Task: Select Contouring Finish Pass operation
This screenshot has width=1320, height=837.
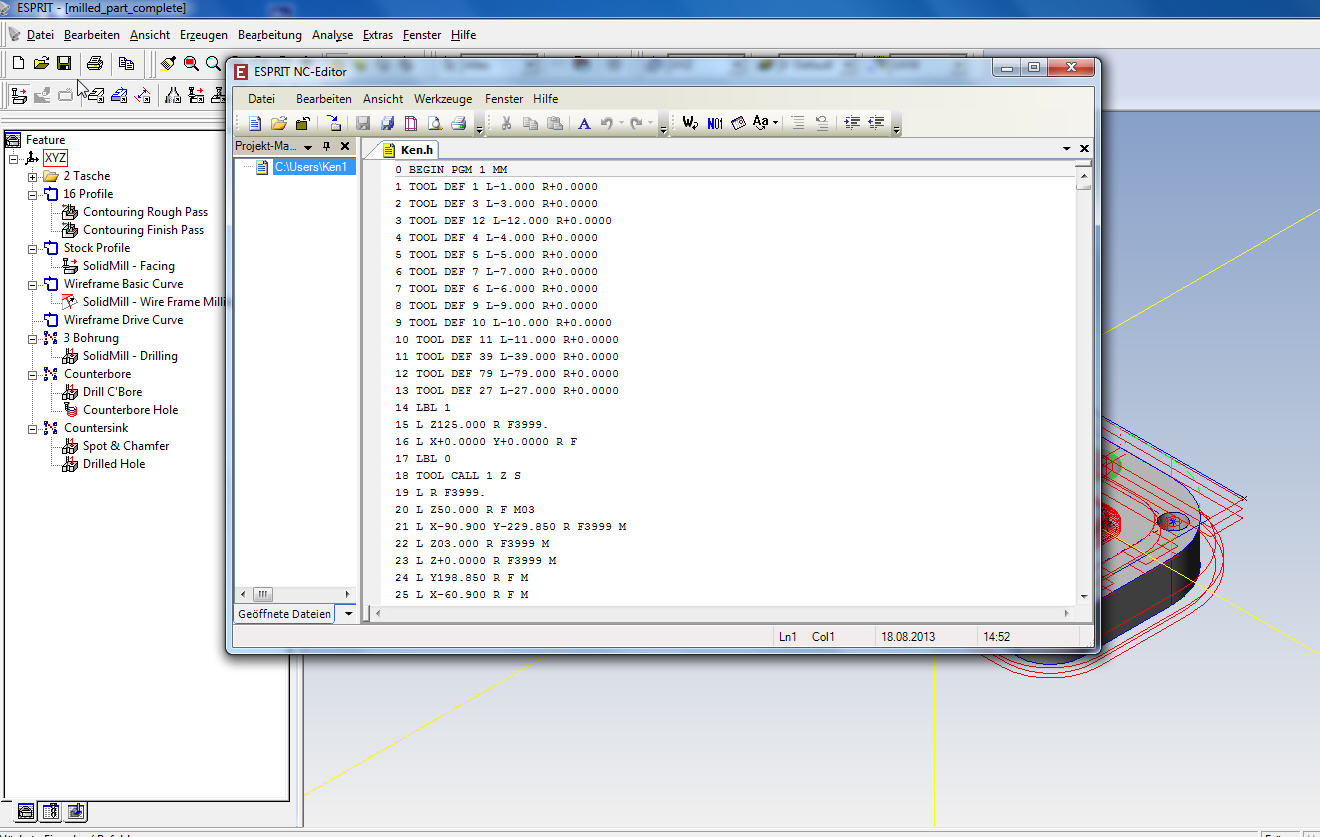Action: [x=143, y=230]
